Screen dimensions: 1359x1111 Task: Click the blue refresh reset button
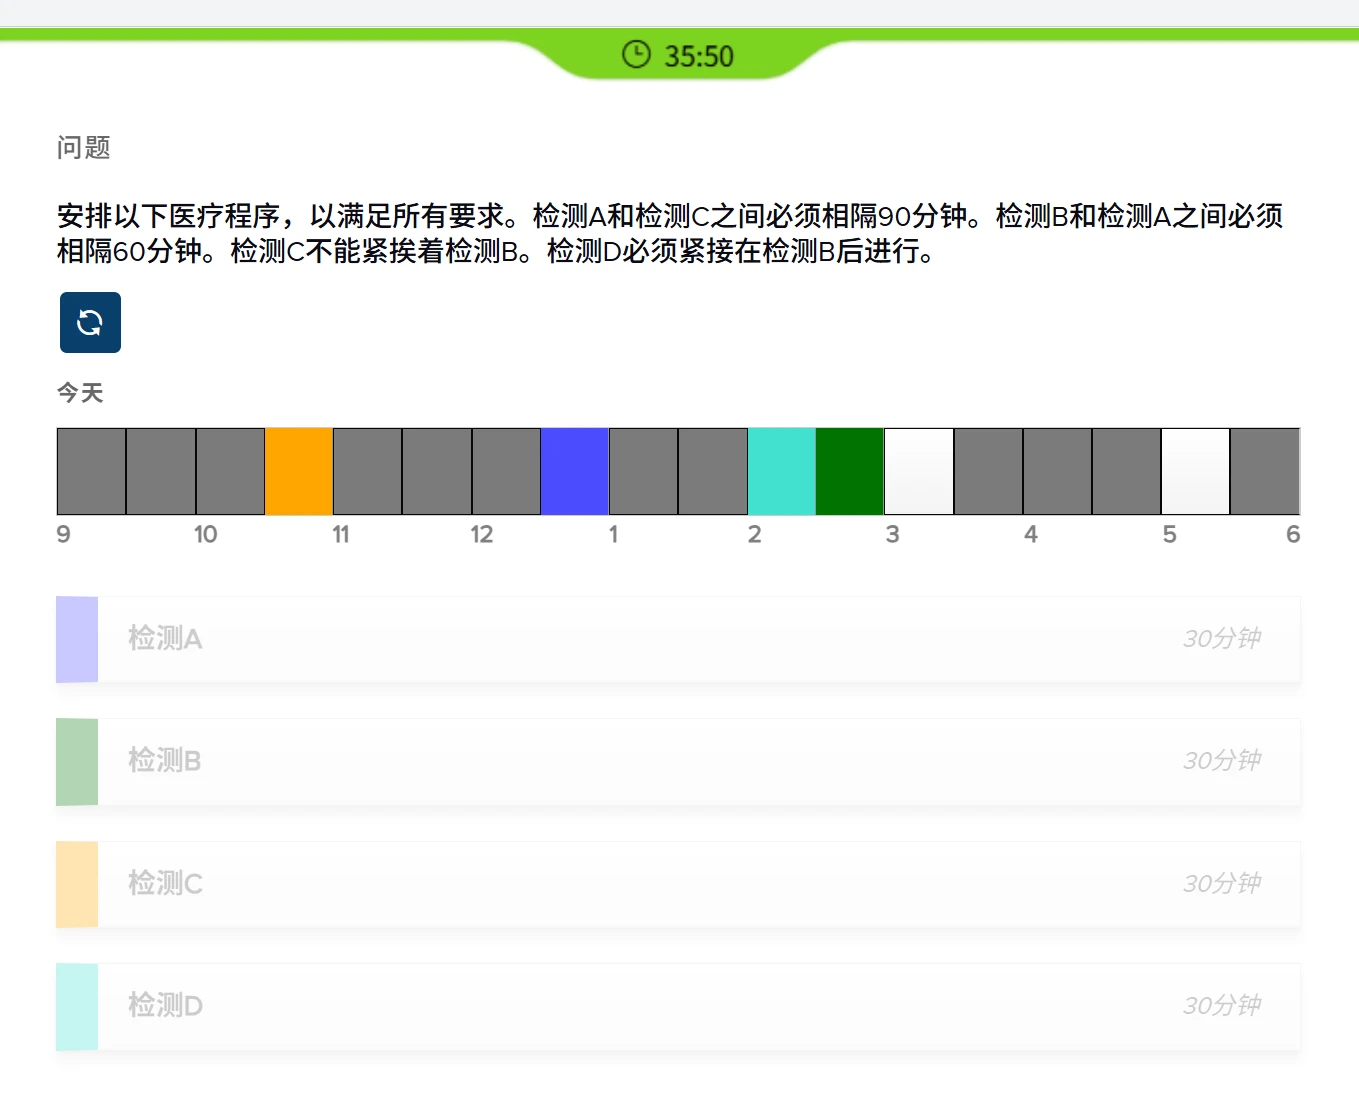[90, 322]
